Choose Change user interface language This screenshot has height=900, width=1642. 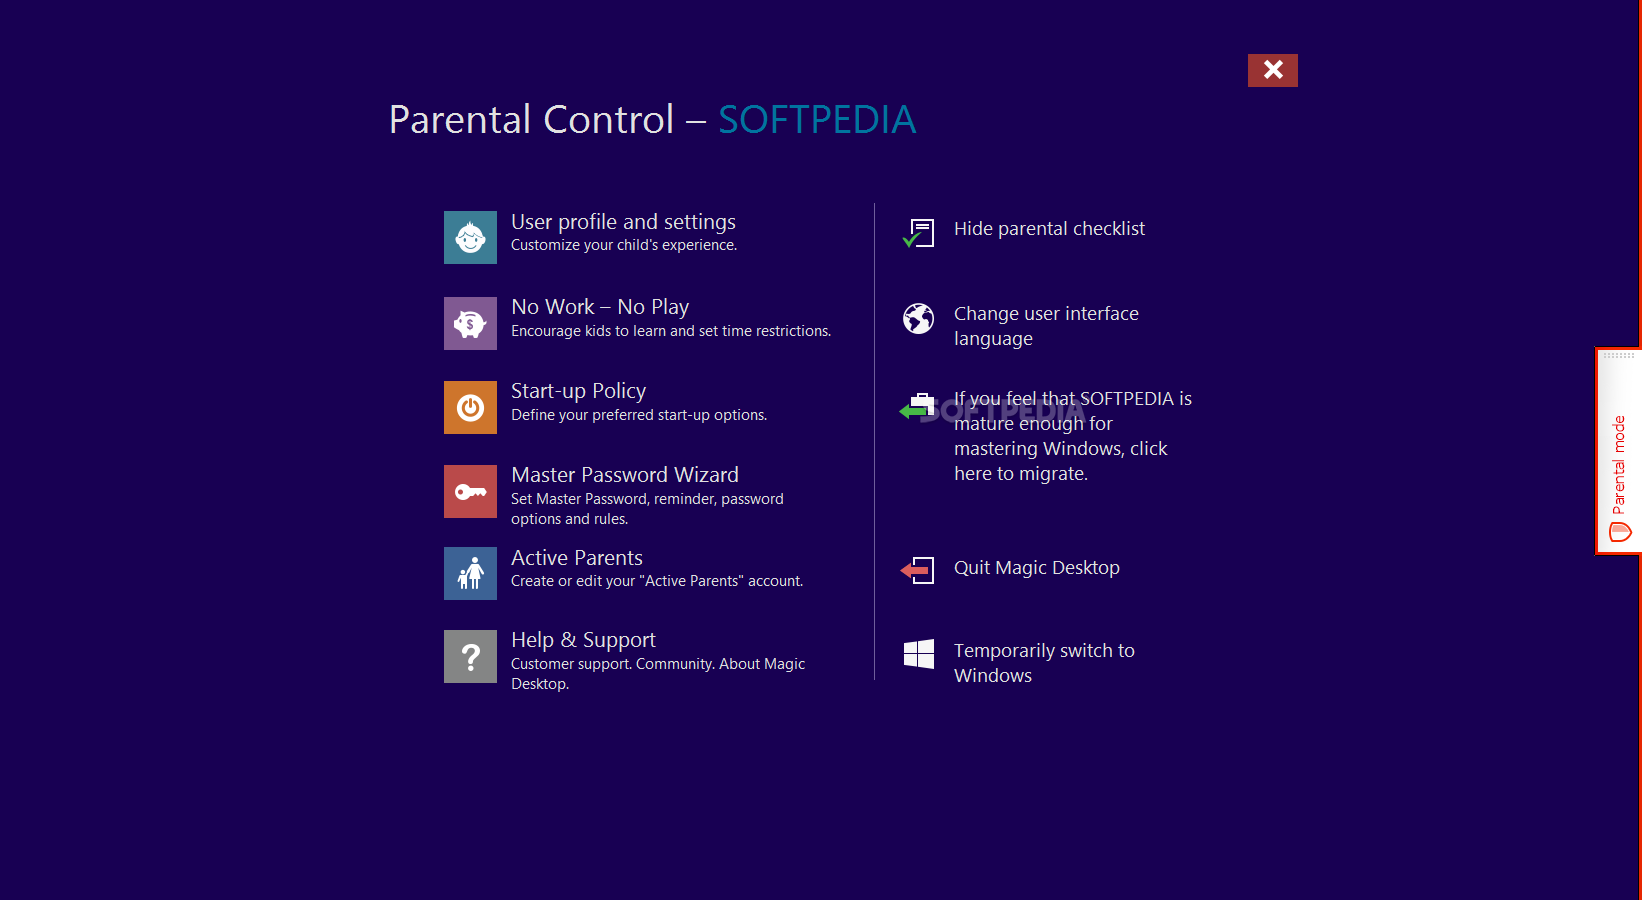[1046, 326]
